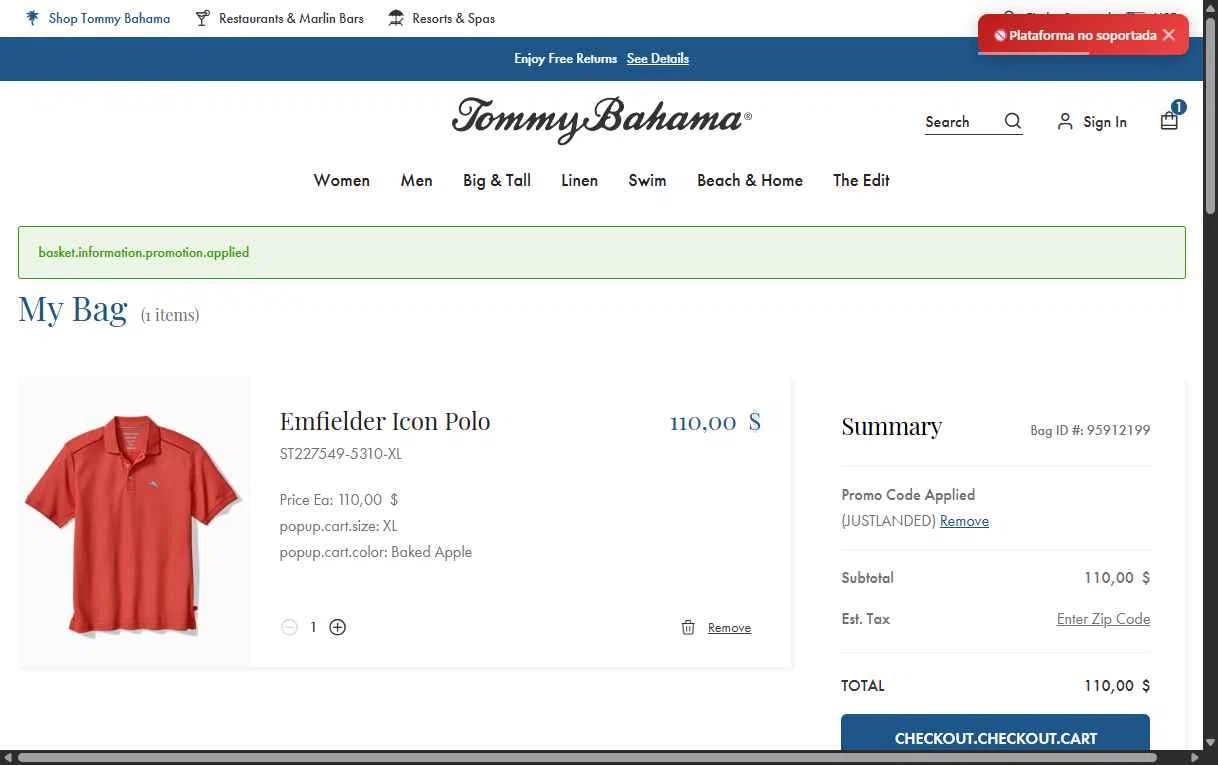Open the Men menu
This screenshot has height=765, width=1218.
point(417,180)
